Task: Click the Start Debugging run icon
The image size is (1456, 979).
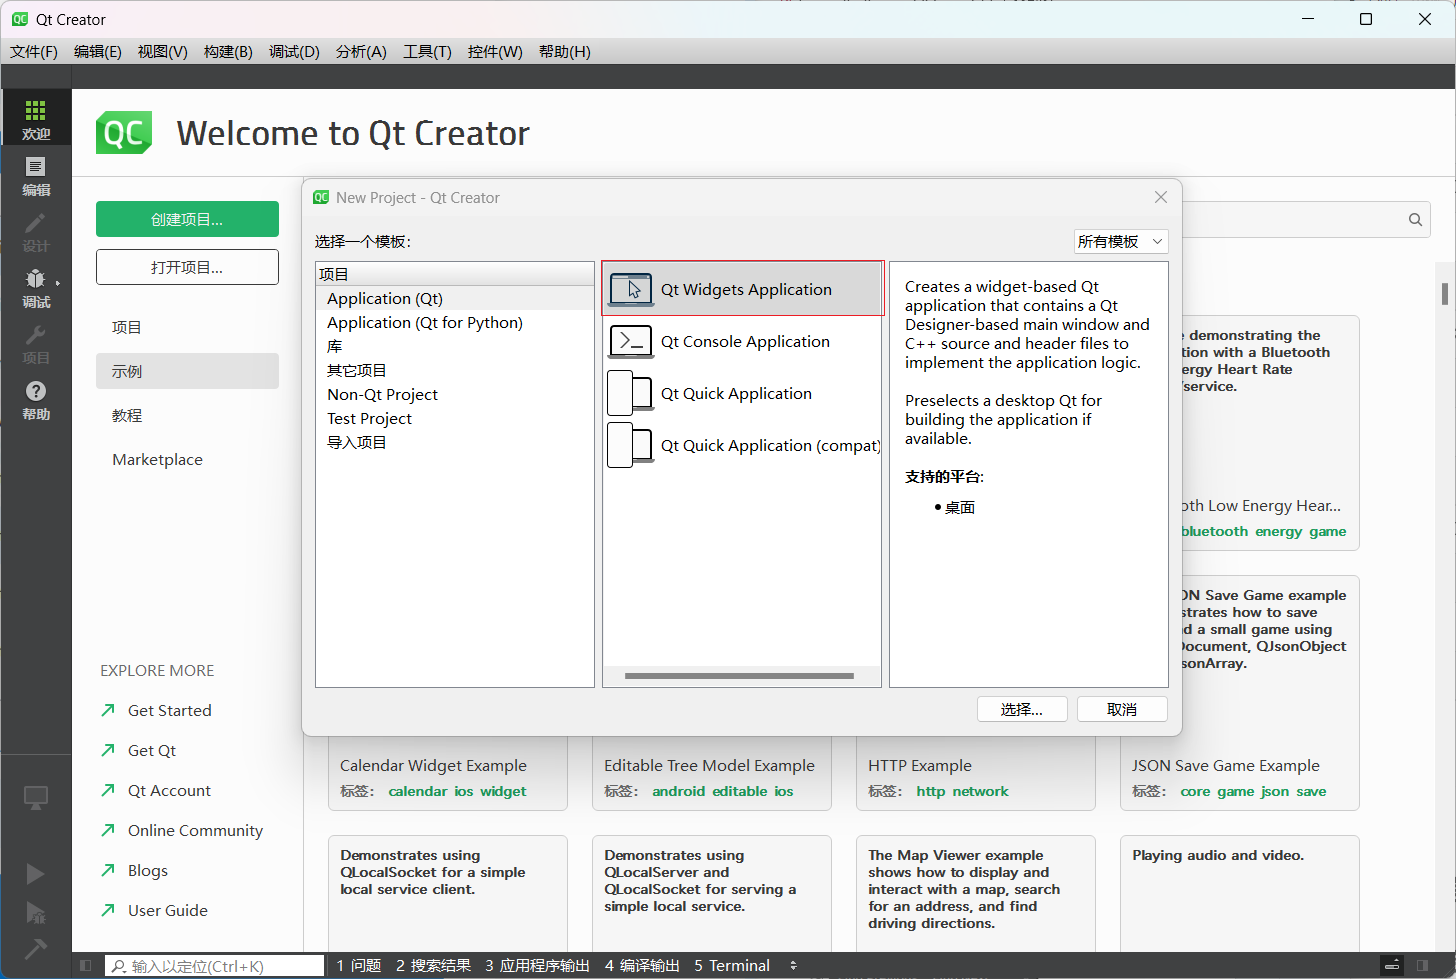Action: point(36,912)
